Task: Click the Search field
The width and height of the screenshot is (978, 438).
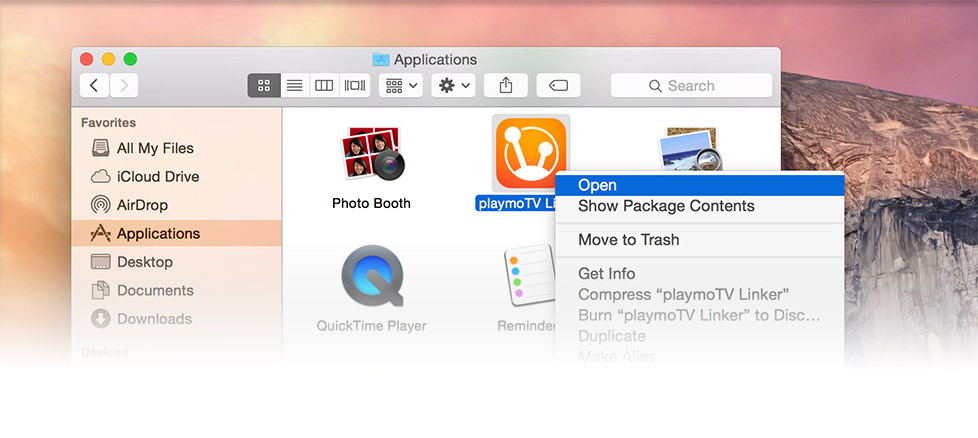Action: (x=691, y=85)
